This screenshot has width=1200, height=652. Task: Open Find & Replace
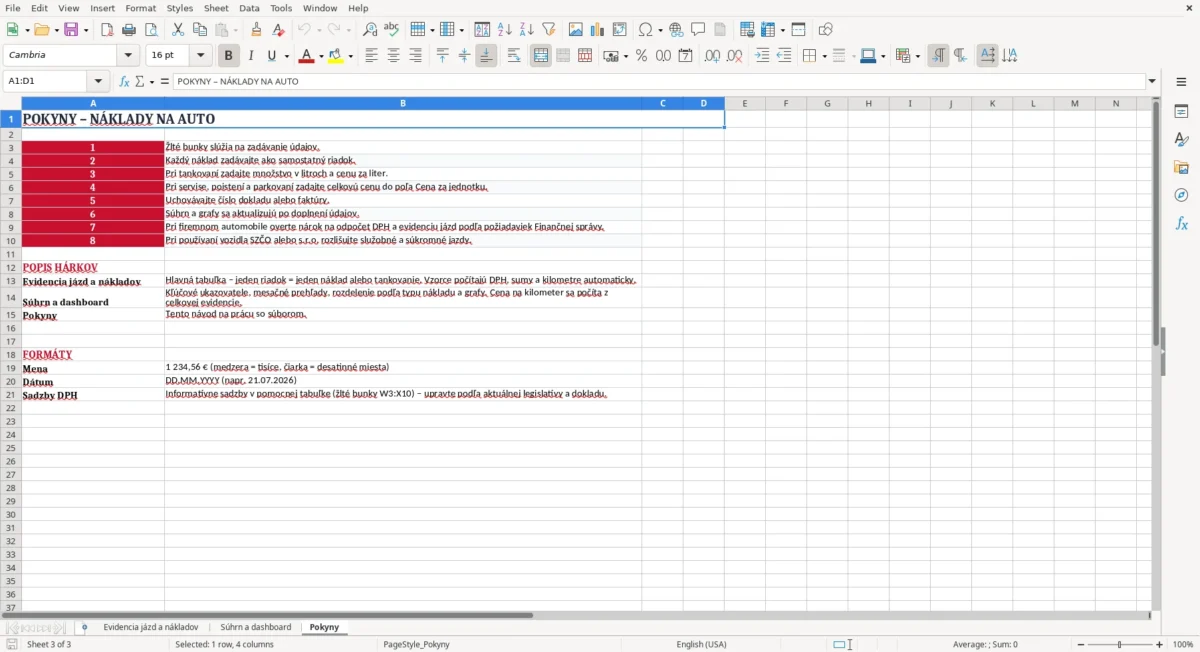[370, 30]
